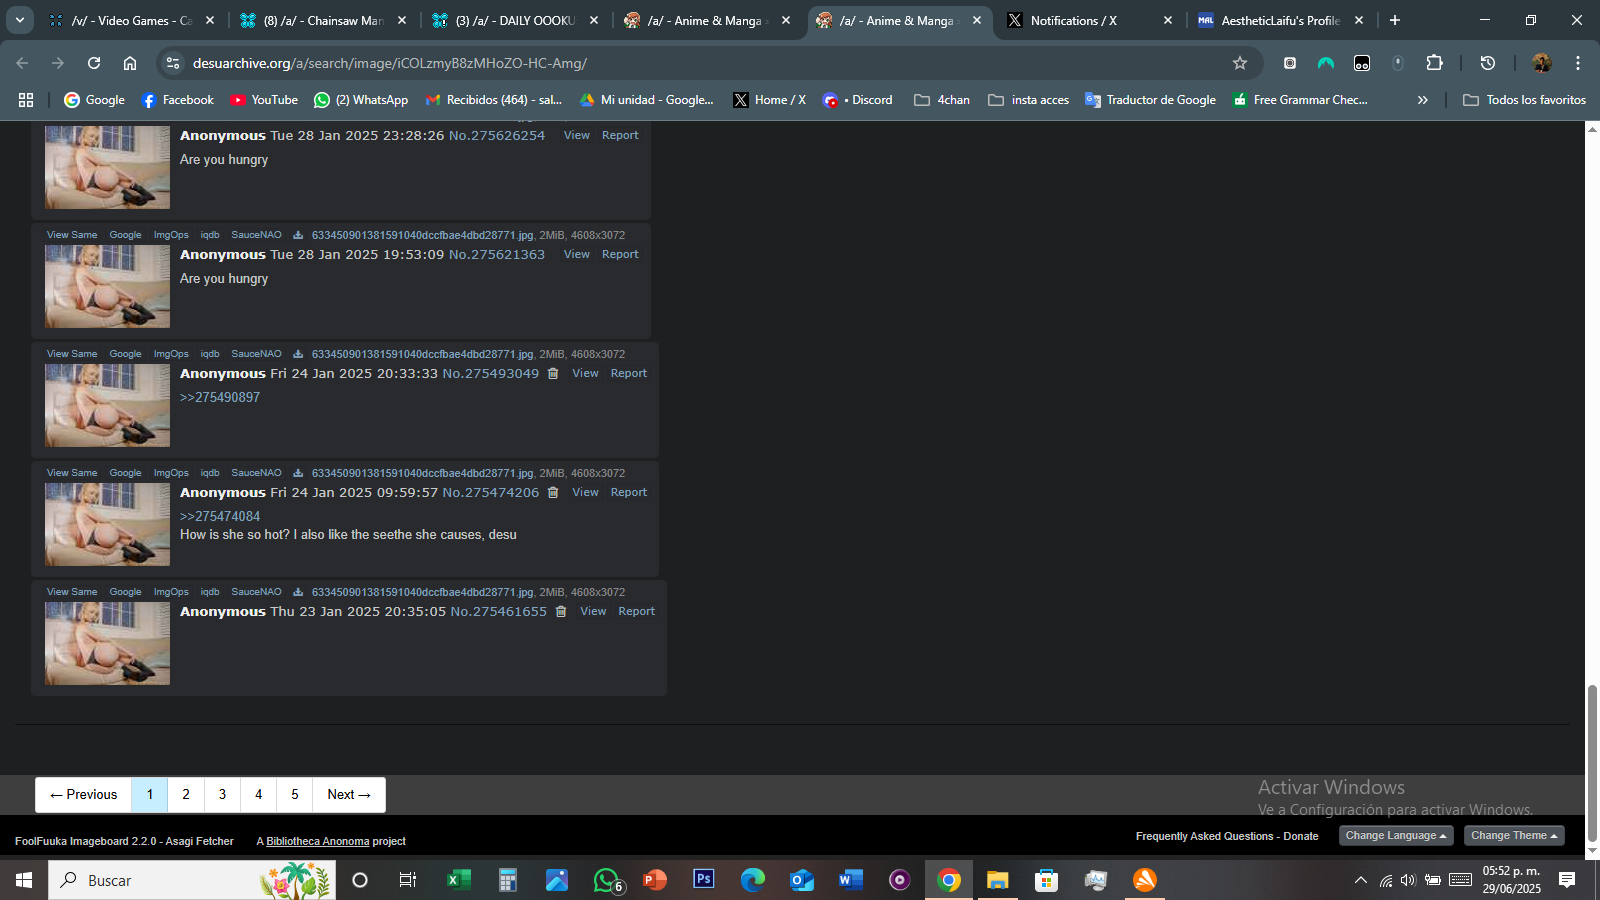Open Photoshop from the taskbar

click(704, 880)
